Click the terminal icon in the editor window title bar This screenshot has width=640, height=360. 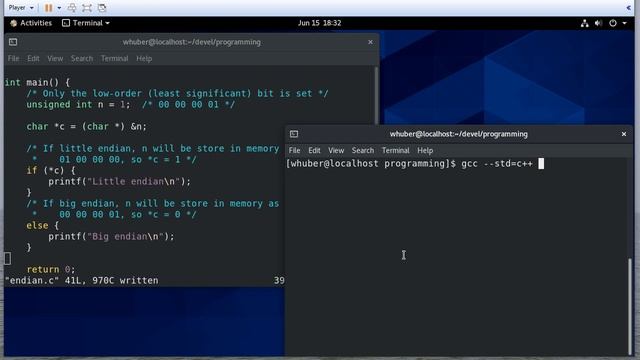13,42
